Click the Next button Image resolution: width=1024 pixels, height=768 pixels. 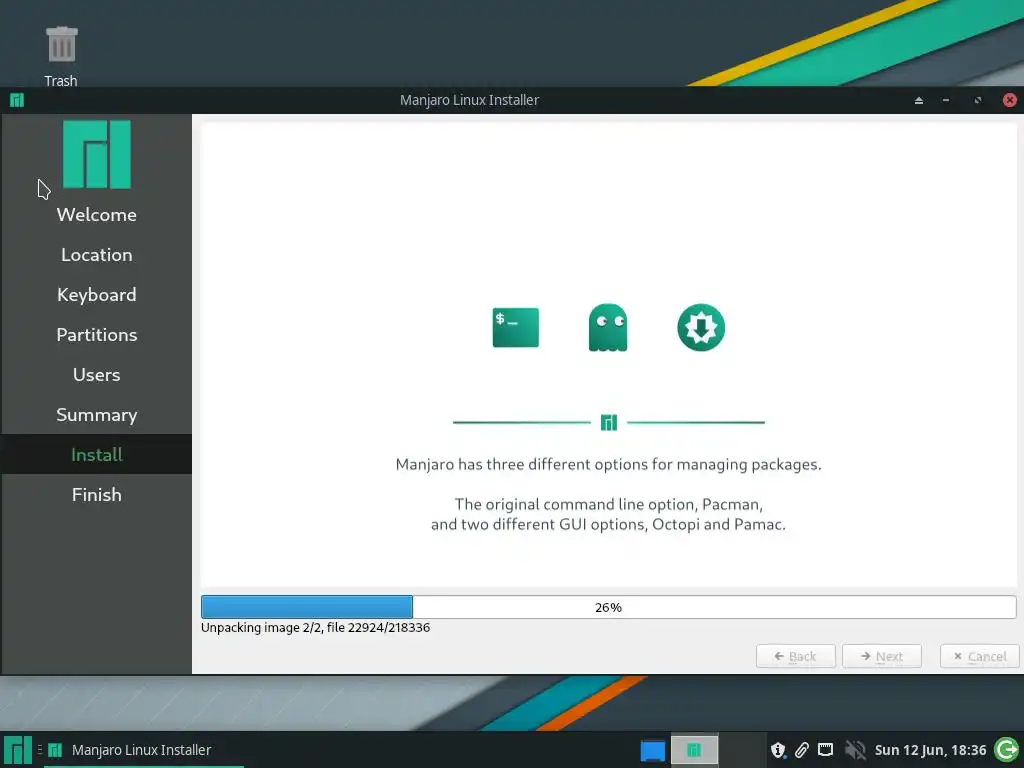882,656
